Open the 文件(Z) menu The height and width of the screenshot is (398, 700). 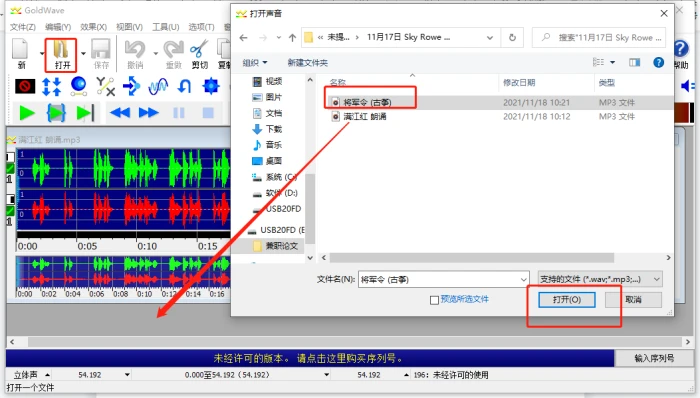tap(23, 27)
